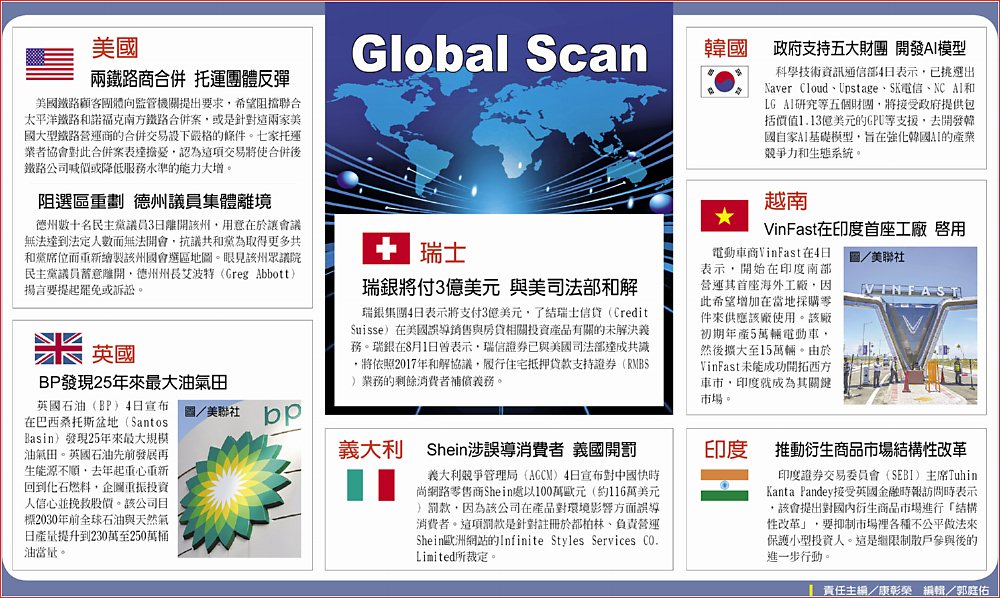The width and height of the screenshot is (1000, 598).
Task: Click the 圖／美聯社 credit on BP photo
Action: [212, 412]
